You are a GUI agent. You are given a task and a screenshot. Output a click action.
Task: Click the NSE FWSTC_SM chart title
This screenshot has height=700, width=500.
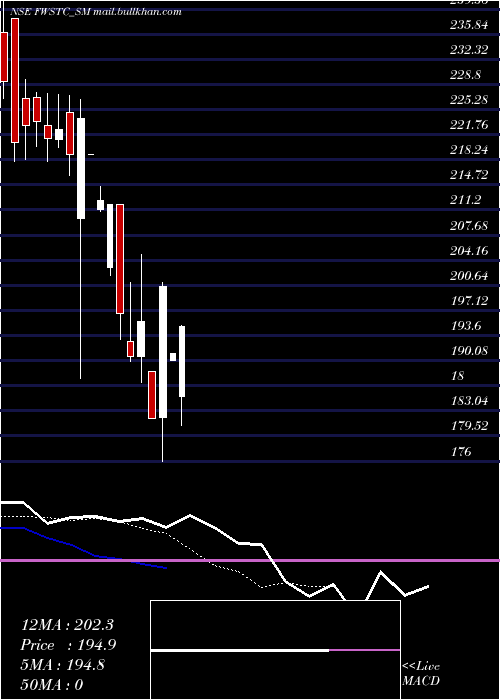click(96, 12)
